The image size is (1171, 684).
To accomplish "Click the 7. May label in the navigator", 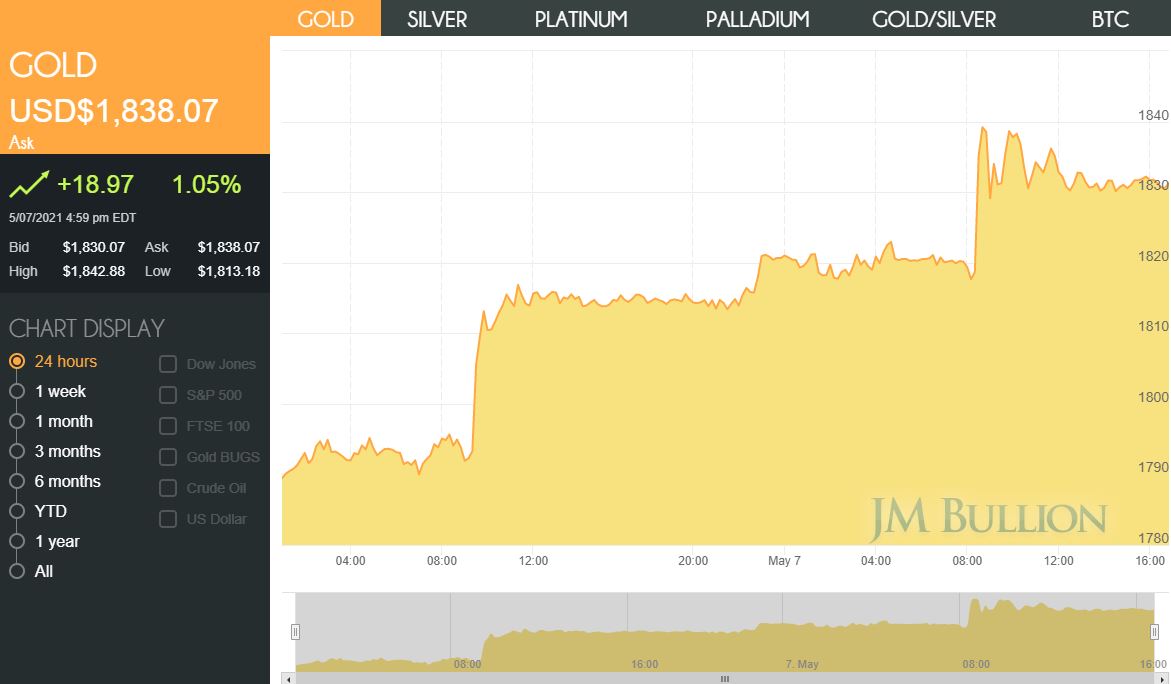I will coord(802,664).
